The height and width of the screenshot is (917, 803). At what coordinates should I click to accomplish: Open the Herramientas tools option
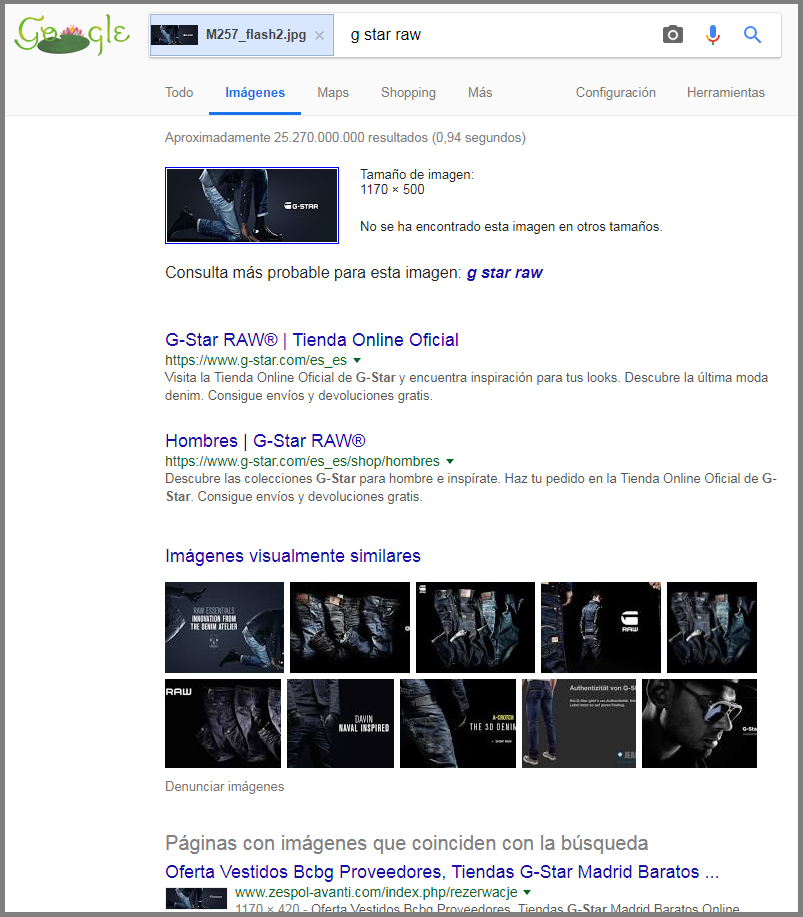[725, 92]
